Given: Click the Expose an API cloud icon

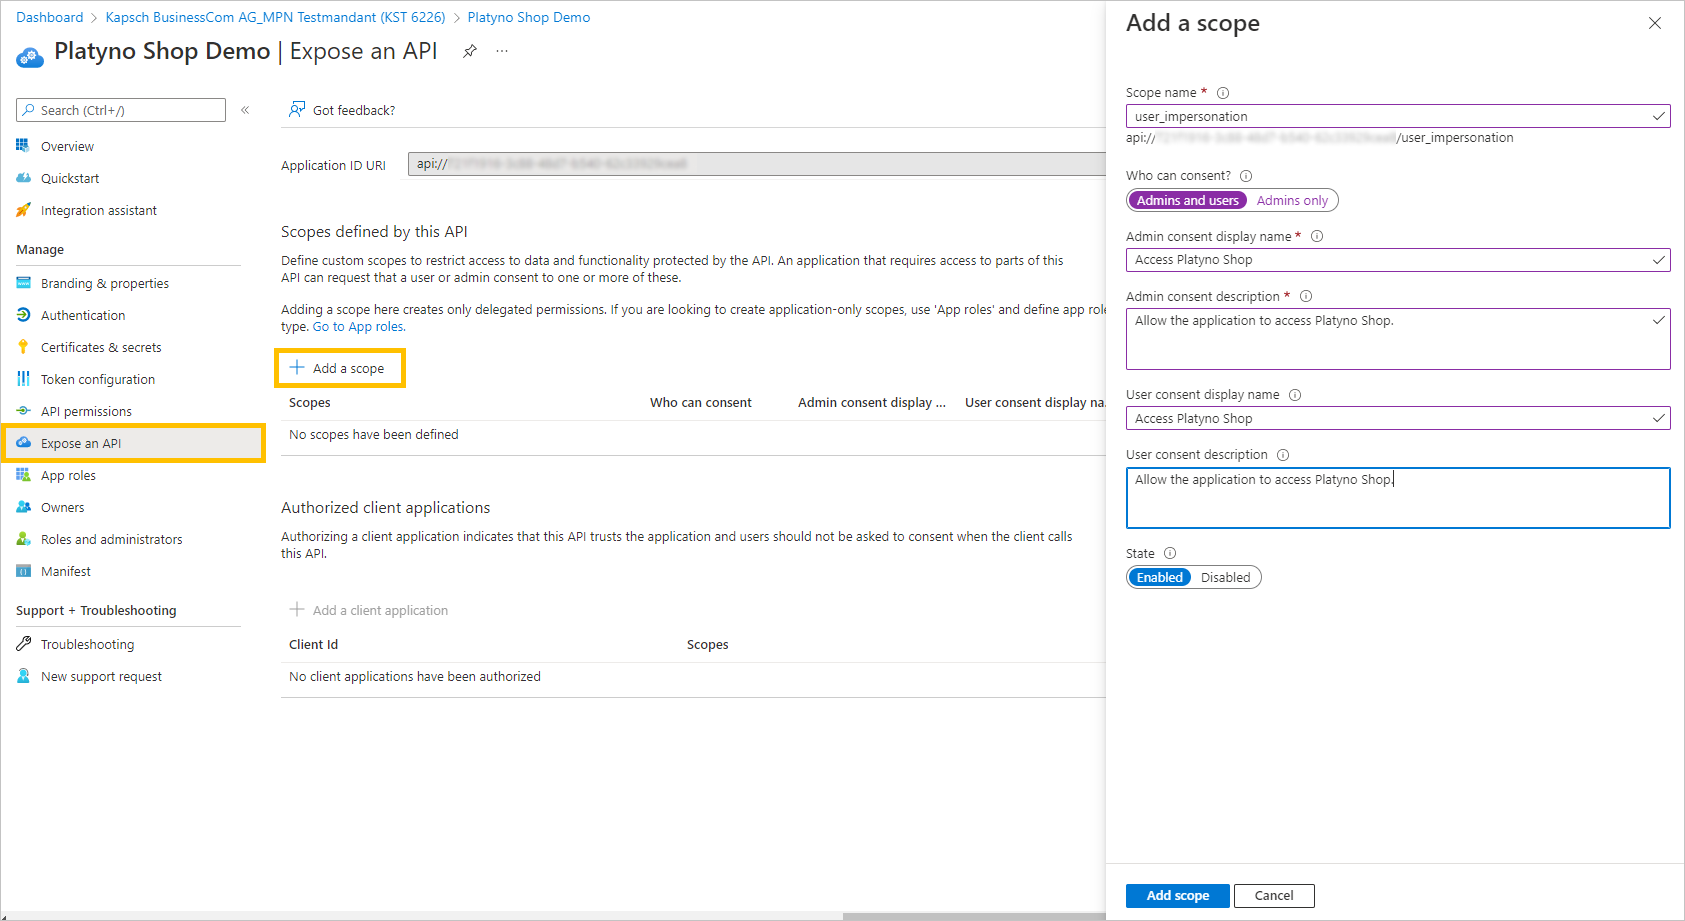Looking at the screenshot, I should [23, 443].
